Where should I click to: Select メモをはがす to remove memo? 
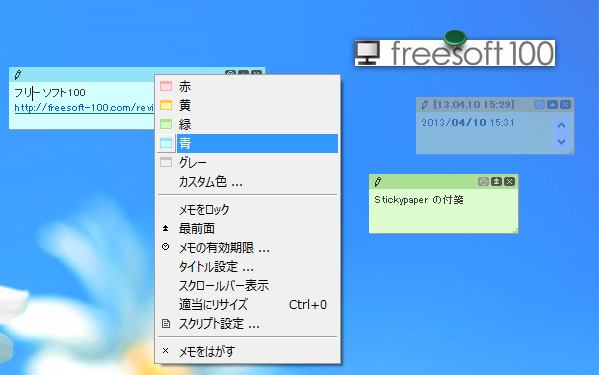[x=248, y=351]
